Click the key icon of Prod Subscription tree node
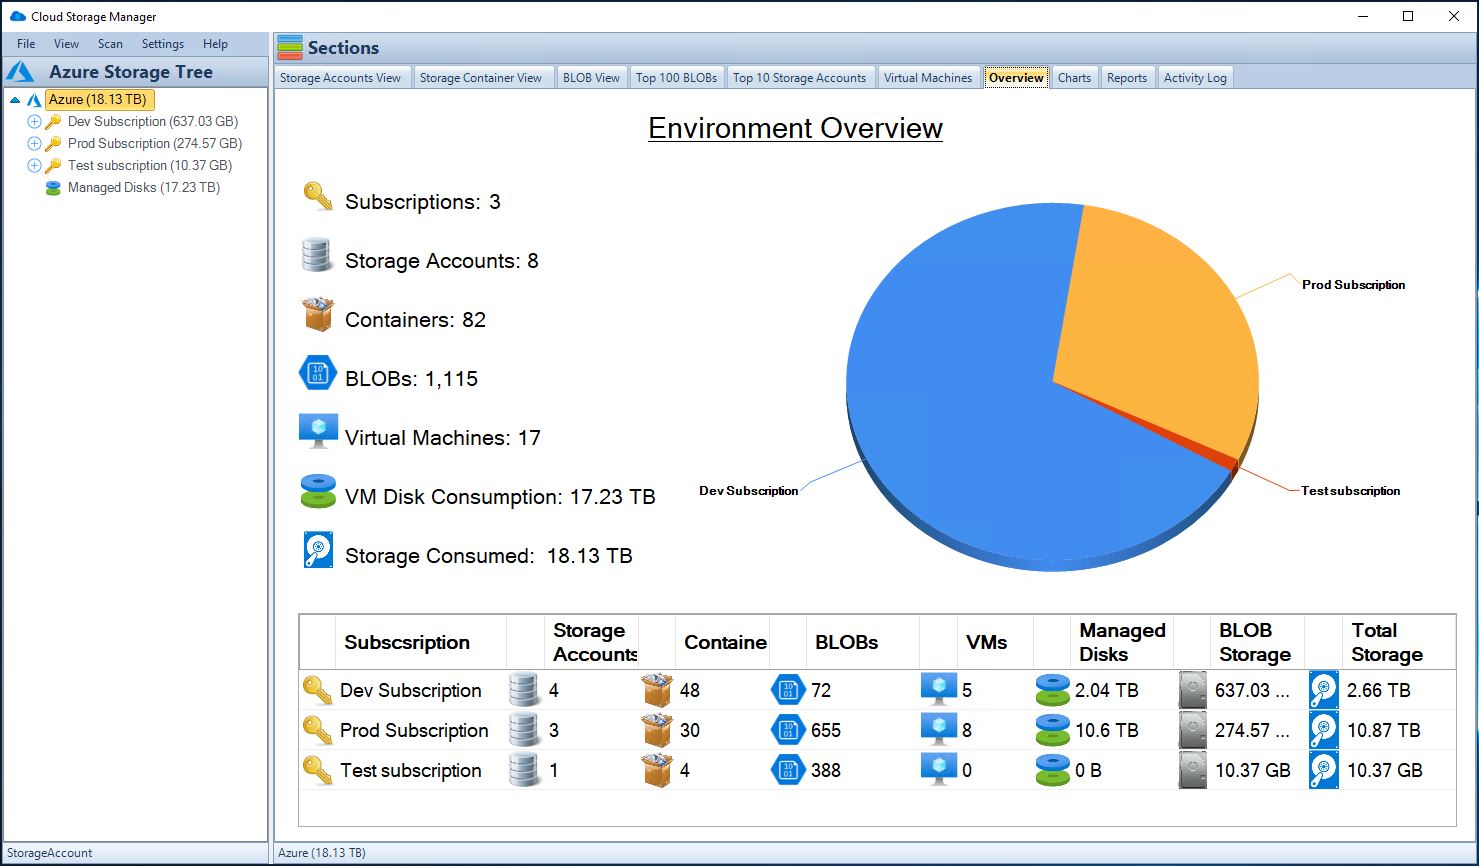This screenshot has height=866, width=1479. click(x=54, y=143)
